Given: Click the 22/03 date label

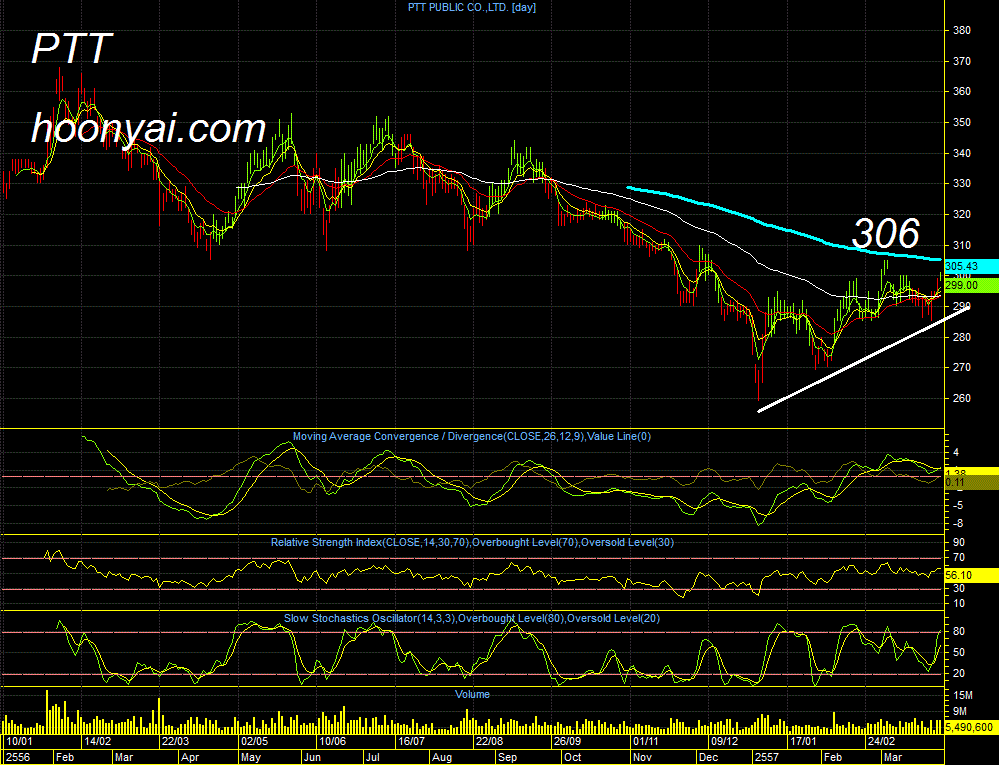Looking at the screenshot, I should [175, 741].
